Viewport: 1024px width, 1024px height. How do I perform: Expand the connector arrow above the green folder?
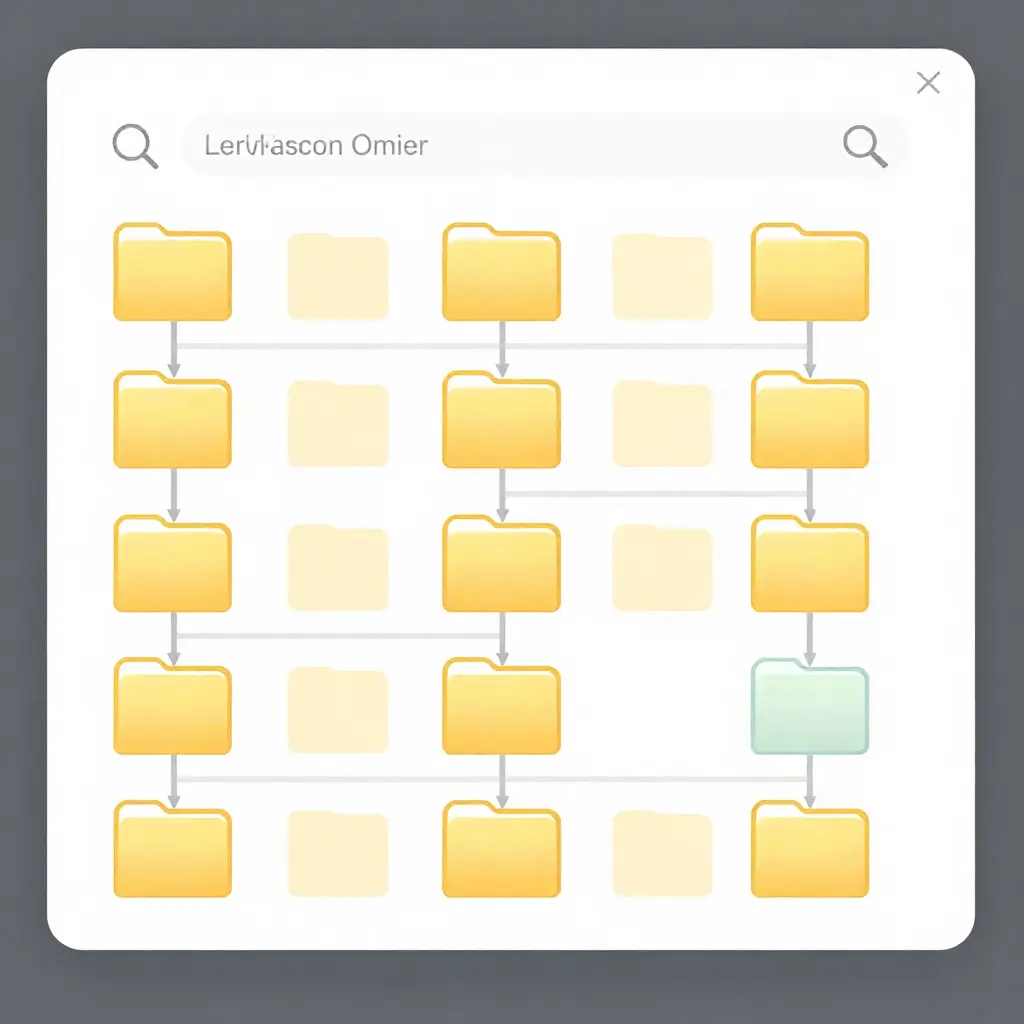[810, 635]
